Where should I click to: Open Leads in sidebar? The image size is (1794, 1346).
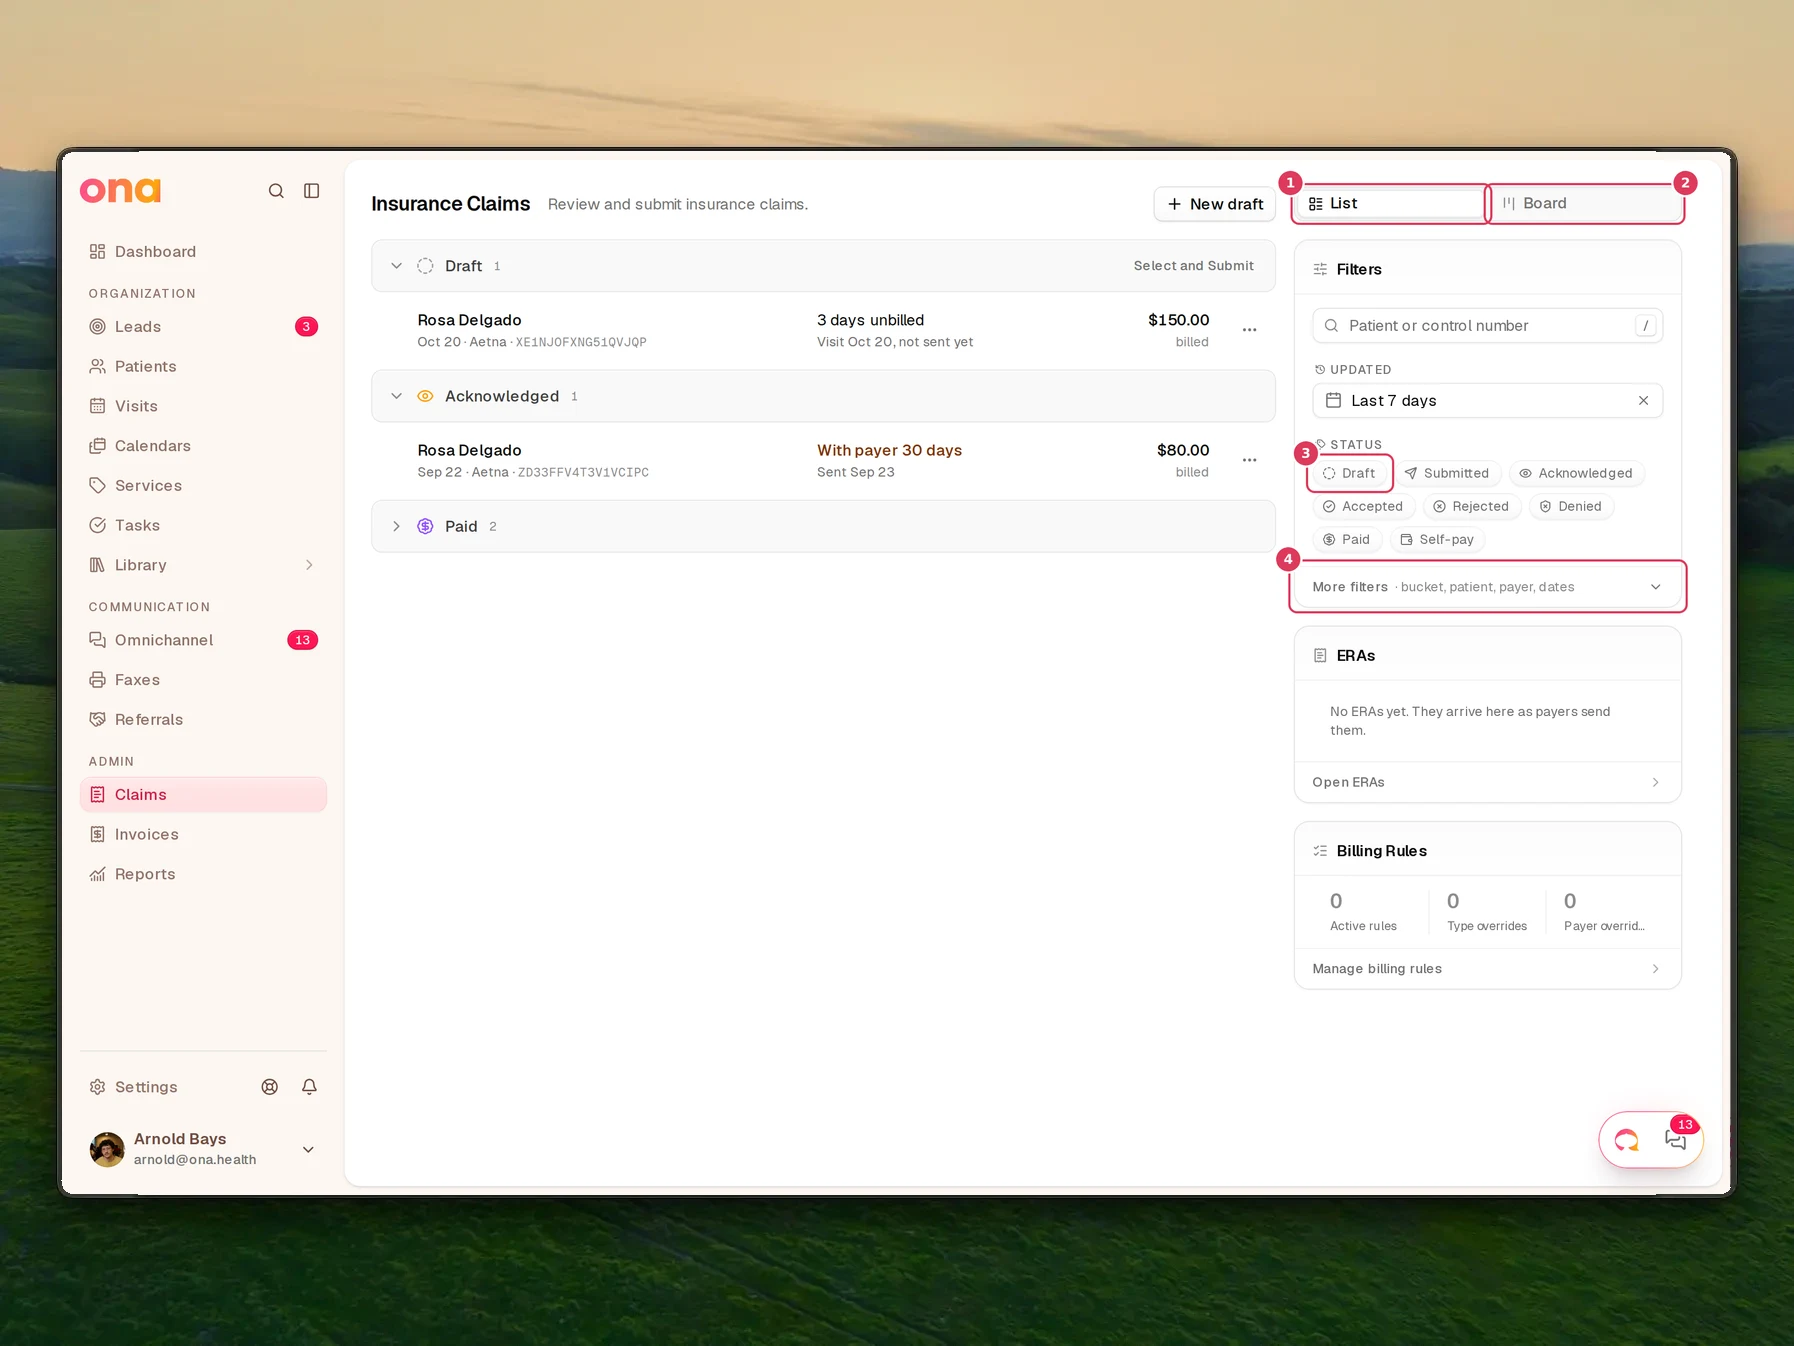coord(203,327)
